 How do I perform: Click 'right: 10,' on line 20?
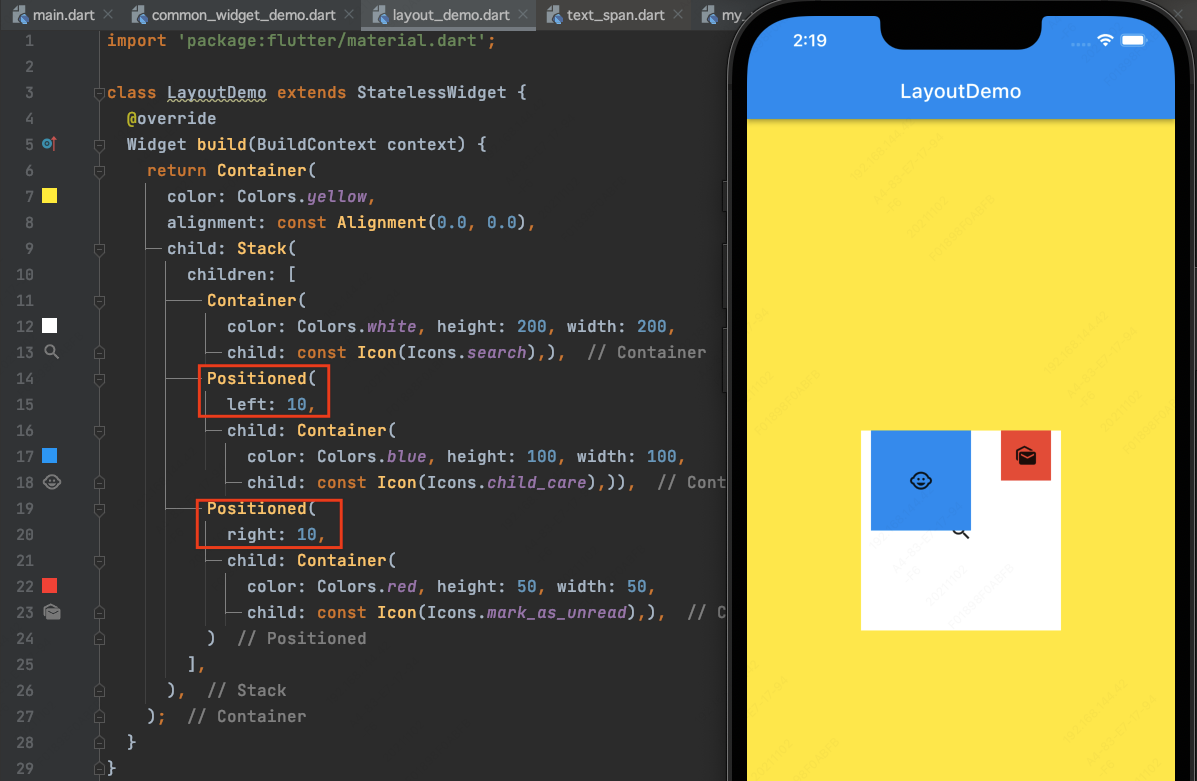[x=276, y=534]
